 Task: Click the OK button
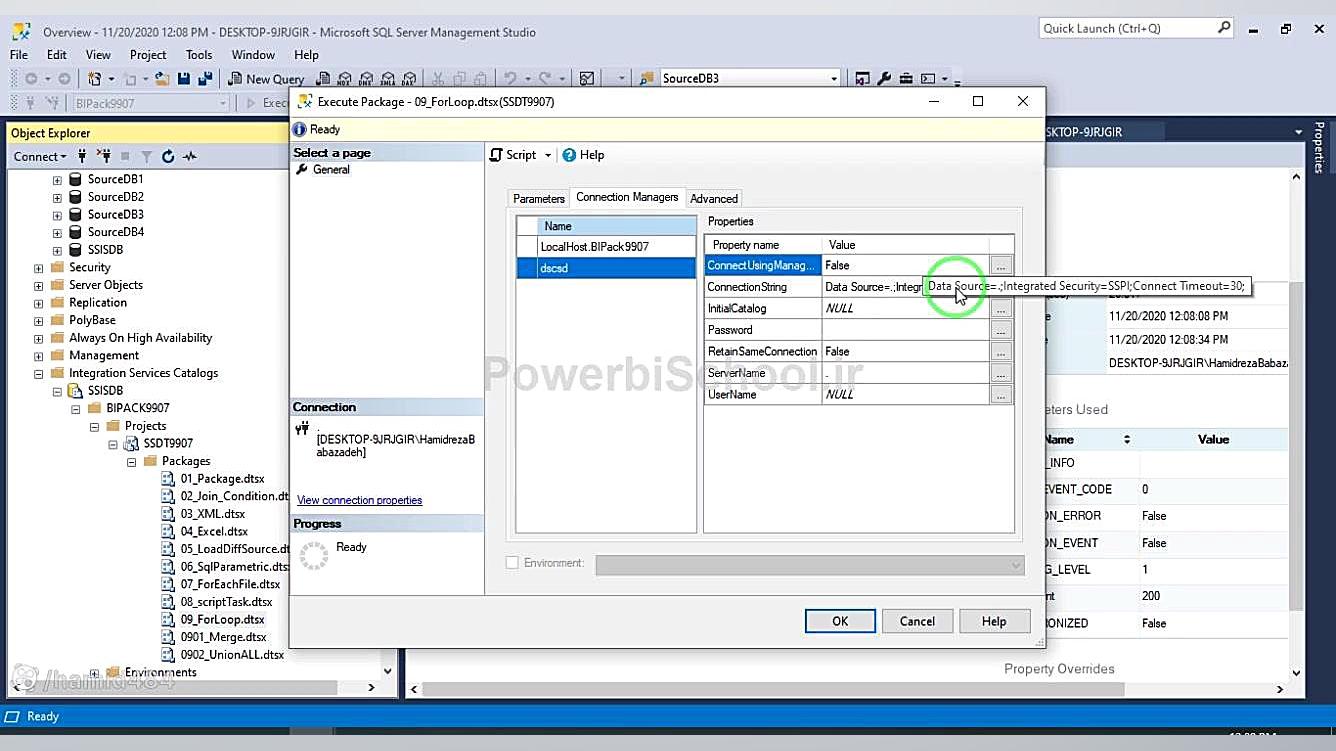click(840, 621)
